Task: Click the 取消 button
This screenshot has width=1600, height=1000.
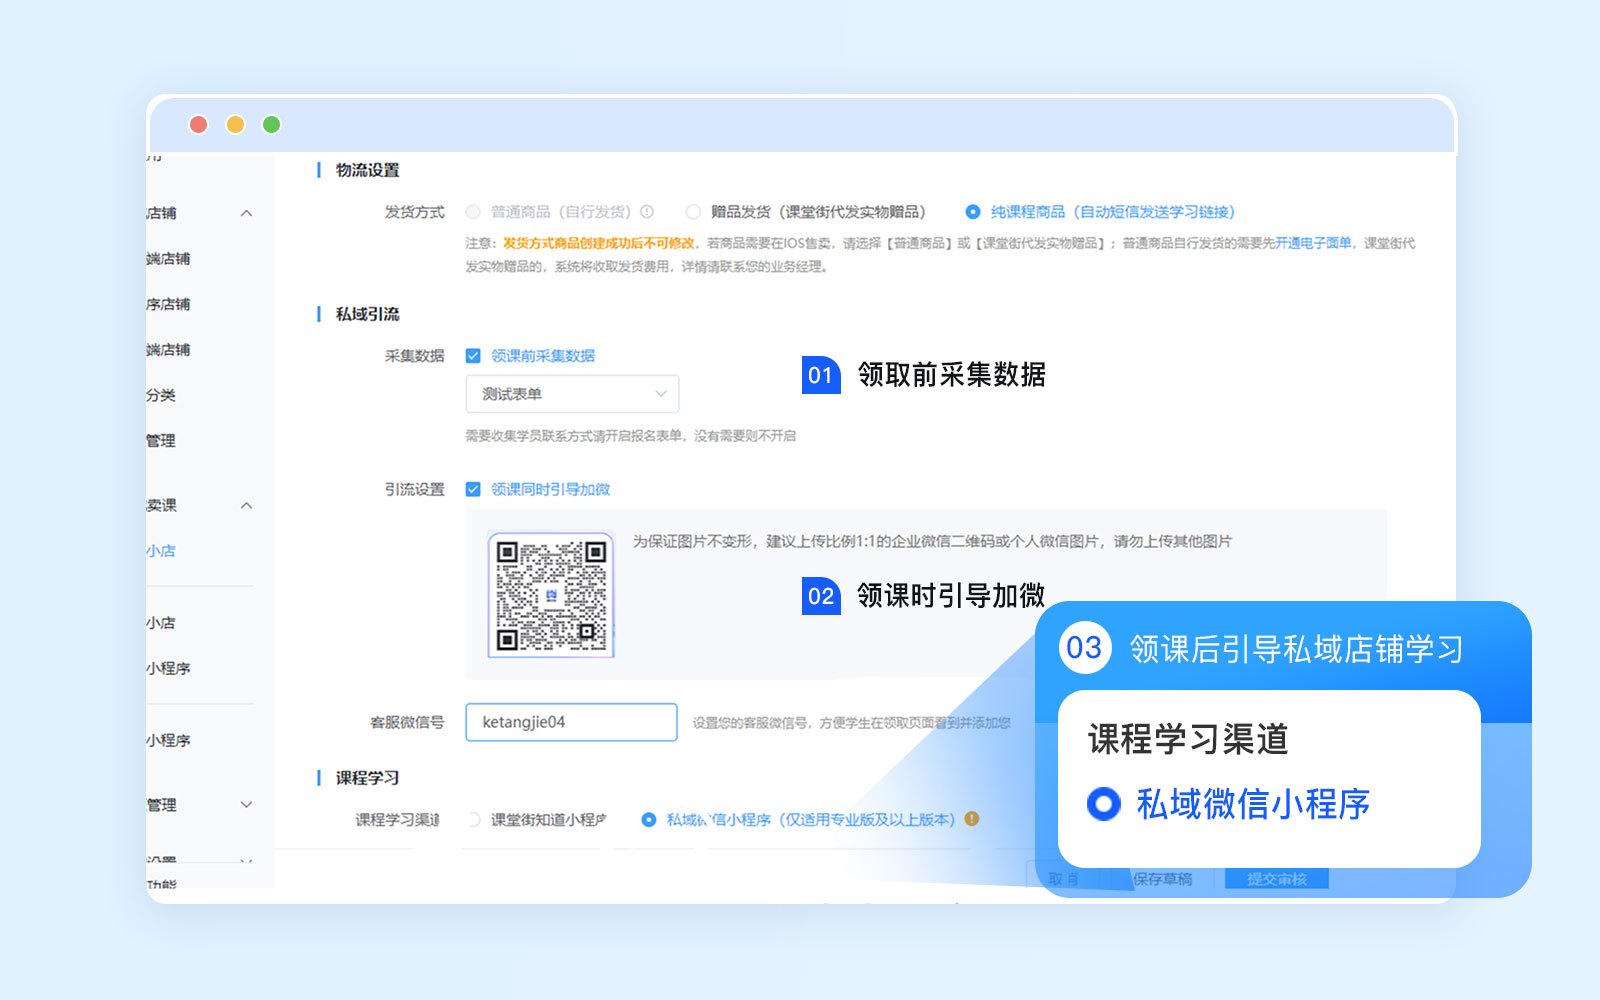Action: (1064, 879)
